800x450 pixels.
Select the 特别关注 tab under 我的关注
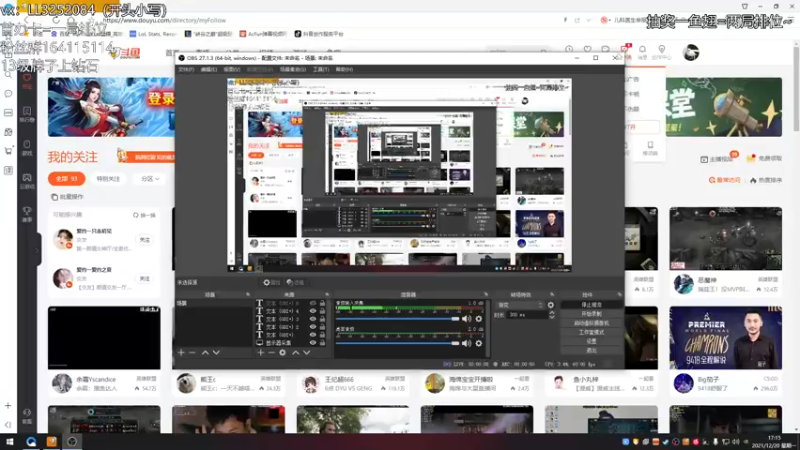108,179
